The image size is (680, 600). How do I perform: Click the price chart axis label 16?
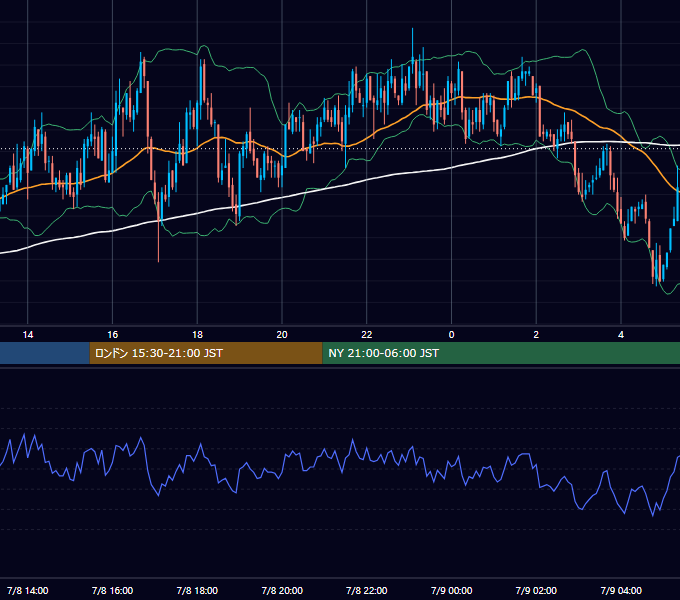112,335
